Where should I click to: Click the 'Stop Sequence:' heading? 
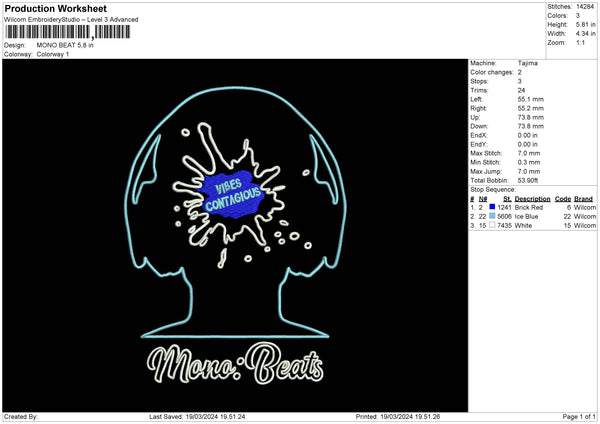click(x=493, y=189)
